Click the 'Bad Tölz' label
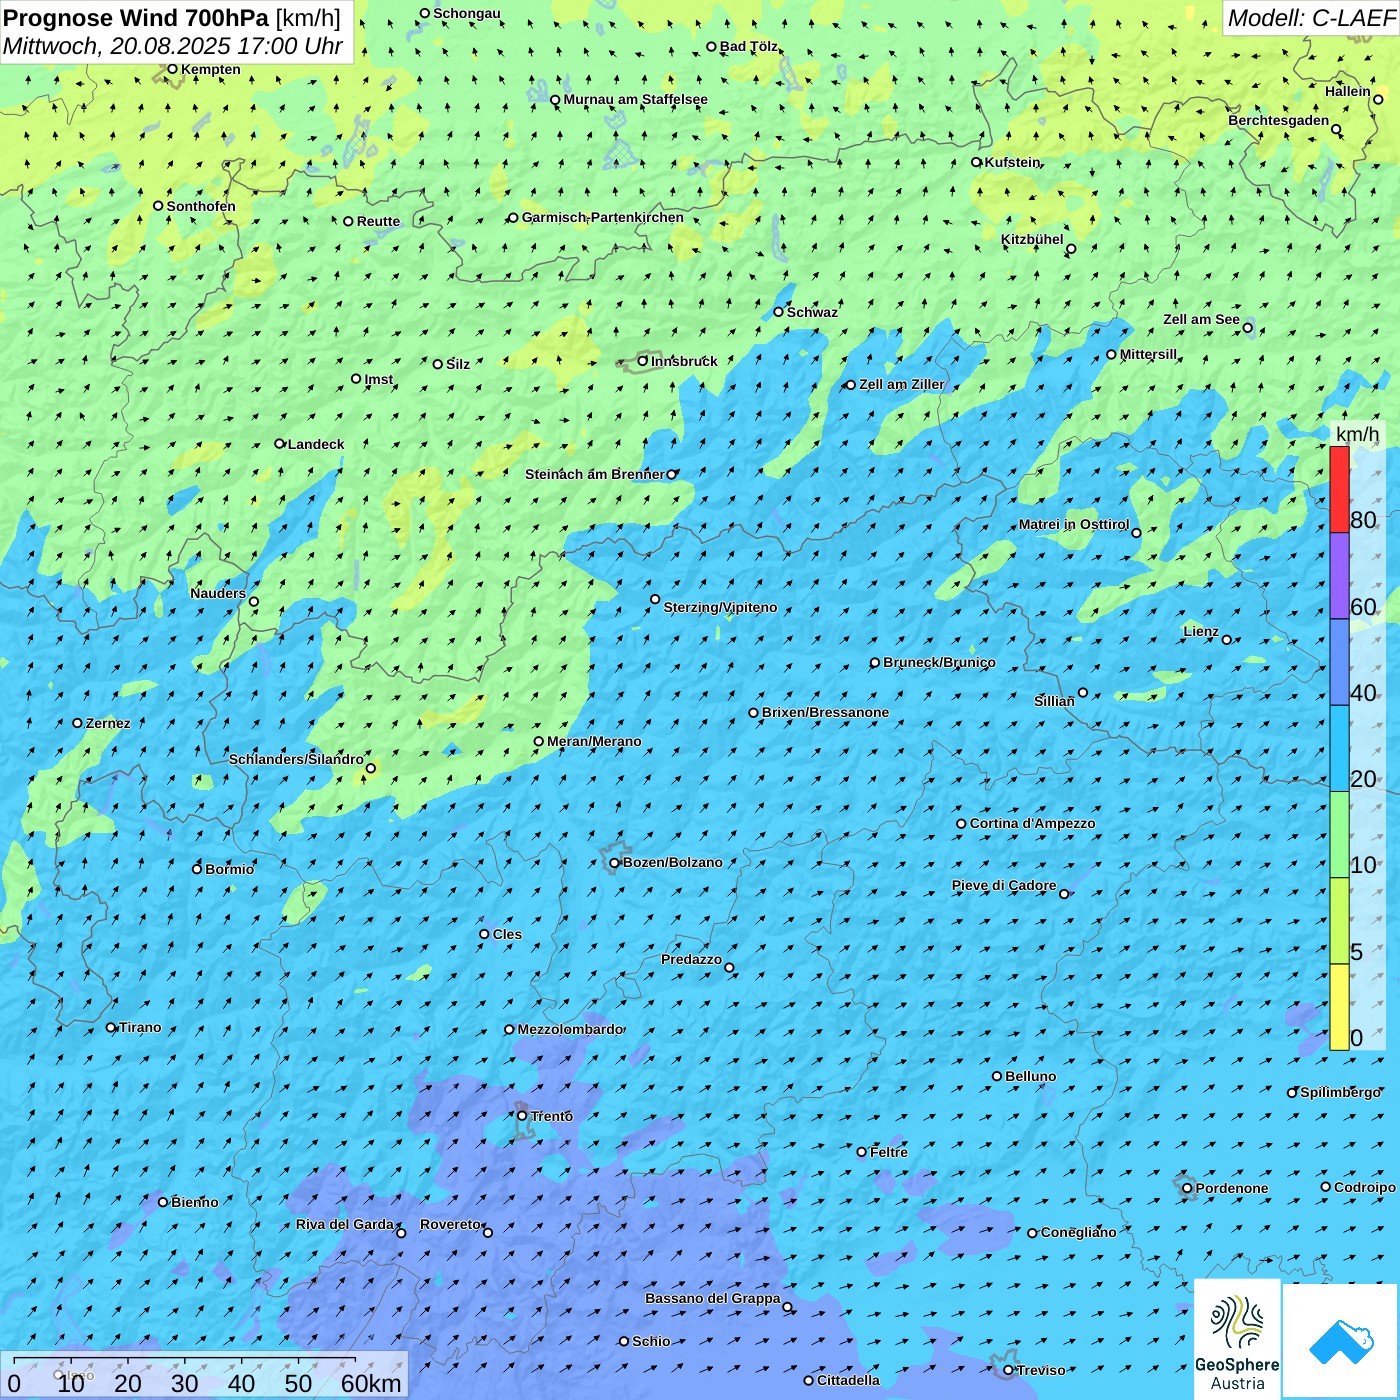Screen dimensions: 1400x1400 [x=748, y=46]
